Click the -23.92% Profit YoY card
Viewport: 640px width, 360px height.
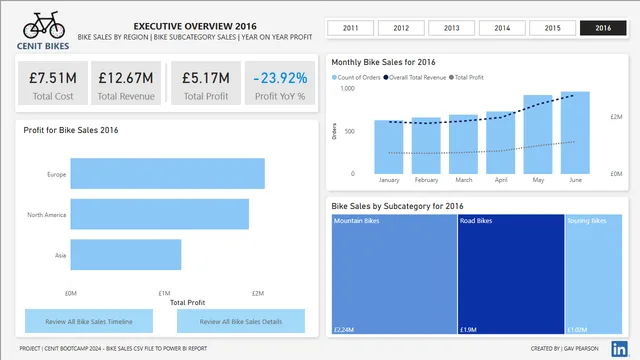click(280, 83)
